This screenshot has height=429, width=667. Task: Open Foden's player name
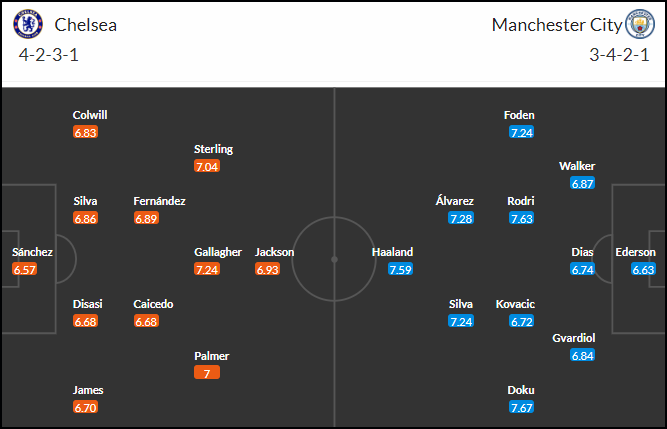coord(519,115)
